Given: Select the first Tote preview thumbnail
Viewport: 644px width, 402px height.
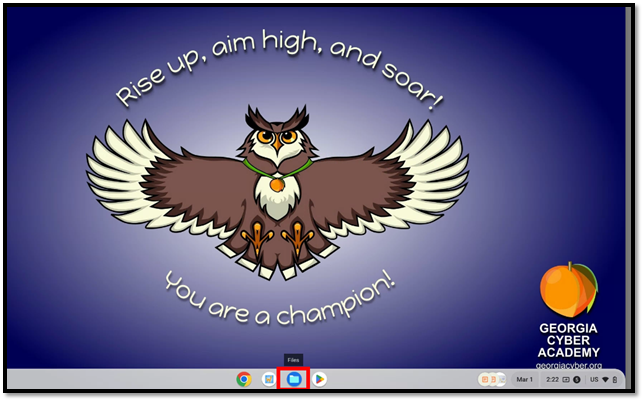Looking at the screenshot, I should pyautogui.click(x=485, y=380).
